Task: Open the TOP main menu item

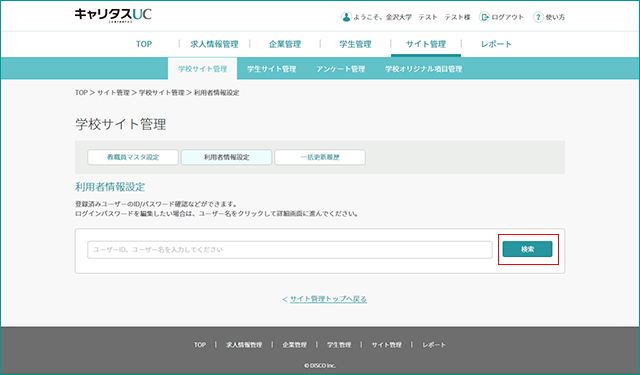Action: 144,44
